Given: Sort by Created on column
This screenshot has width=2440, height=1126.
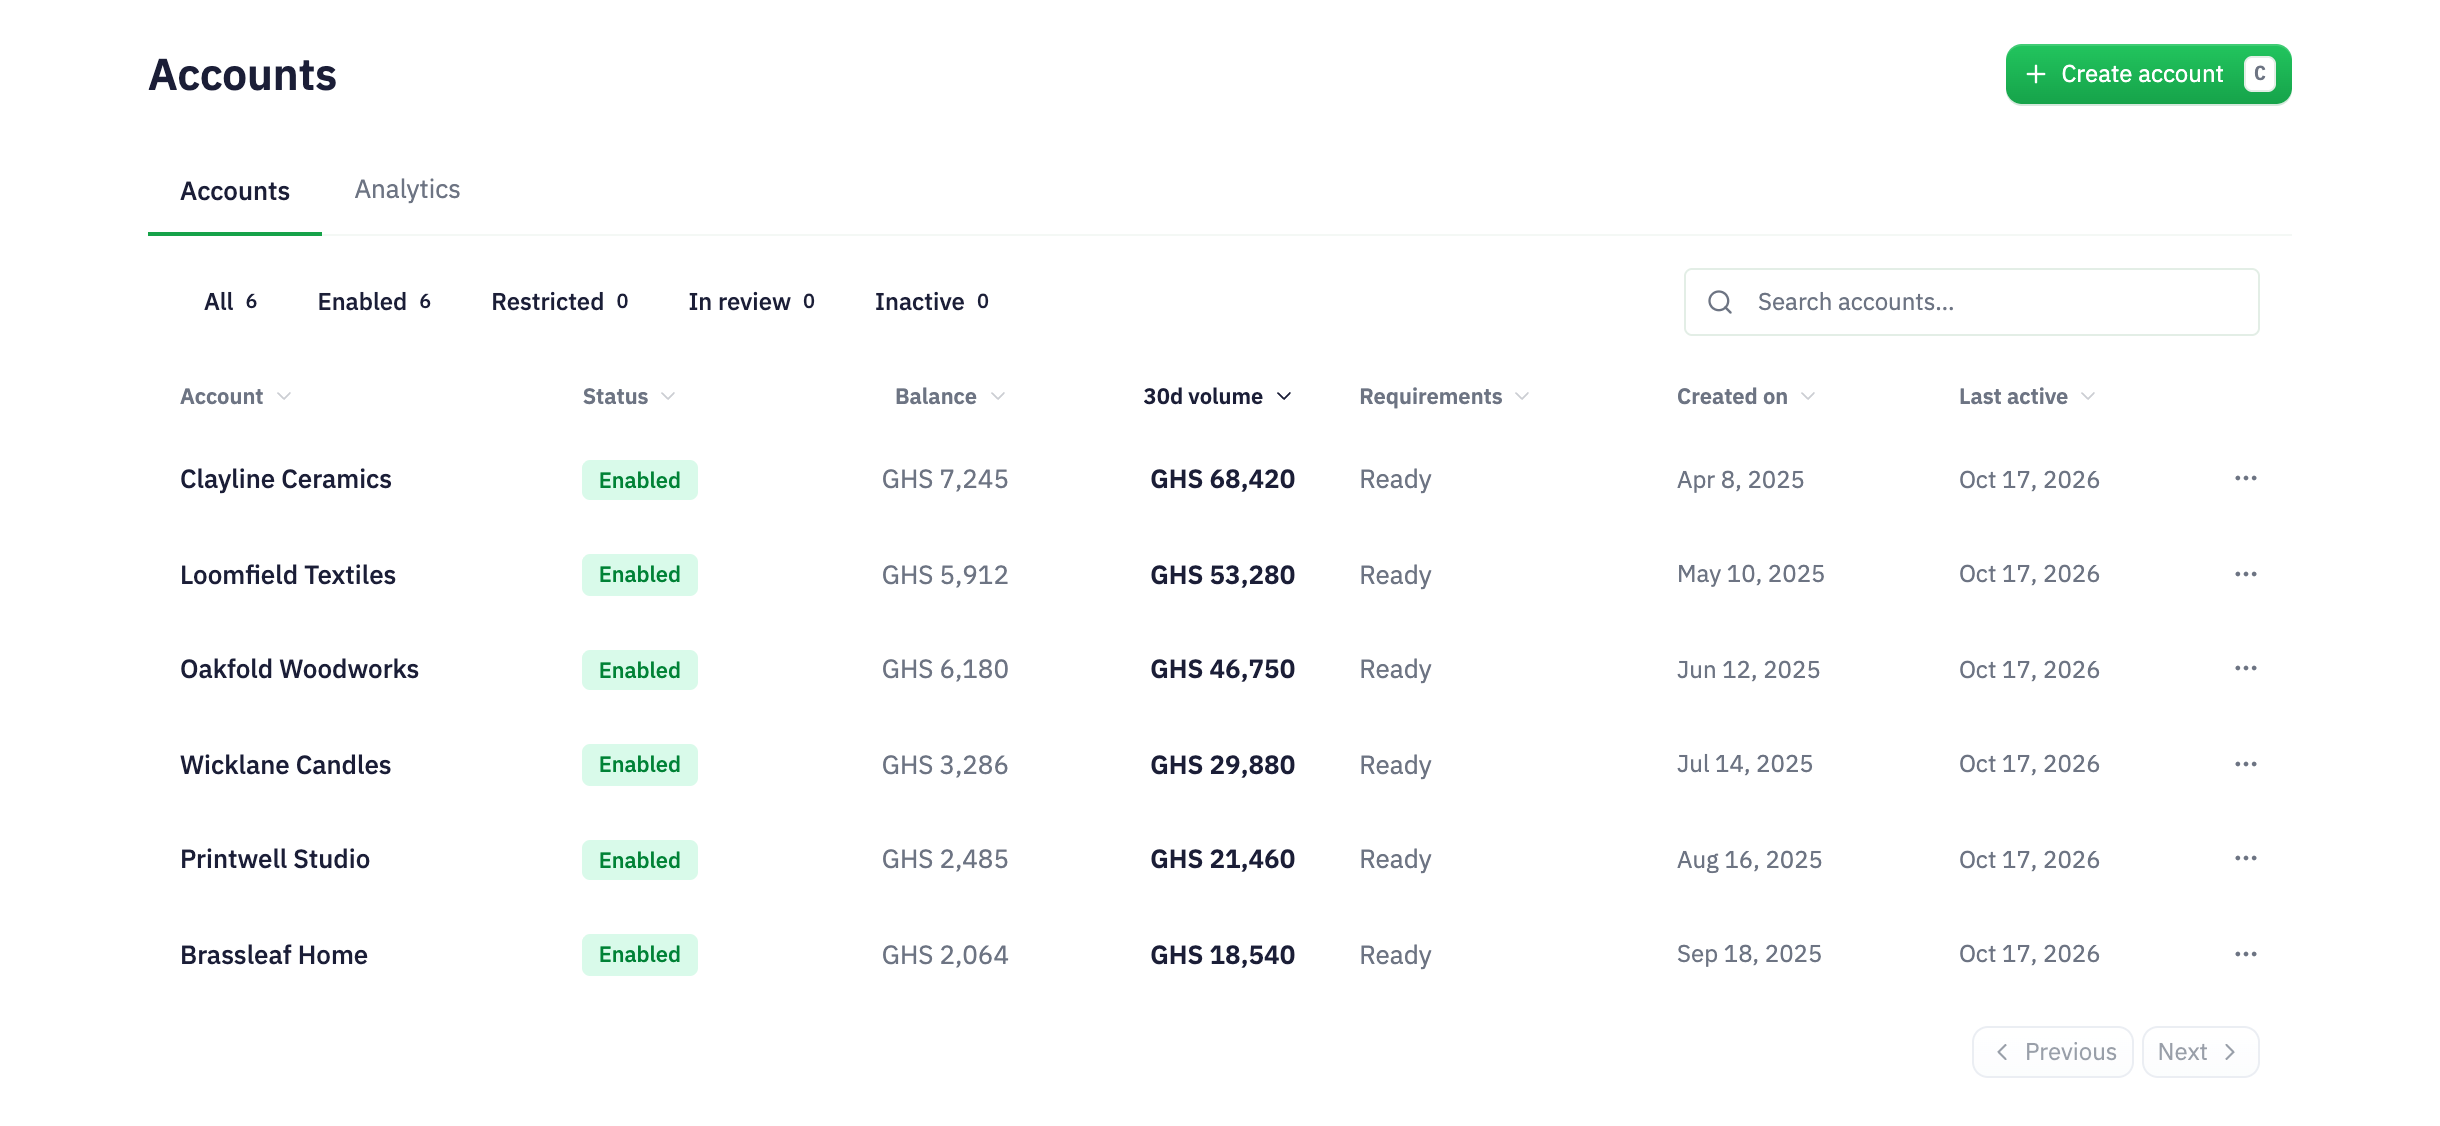Looking at the screenshot, I should coord(1746,397).
